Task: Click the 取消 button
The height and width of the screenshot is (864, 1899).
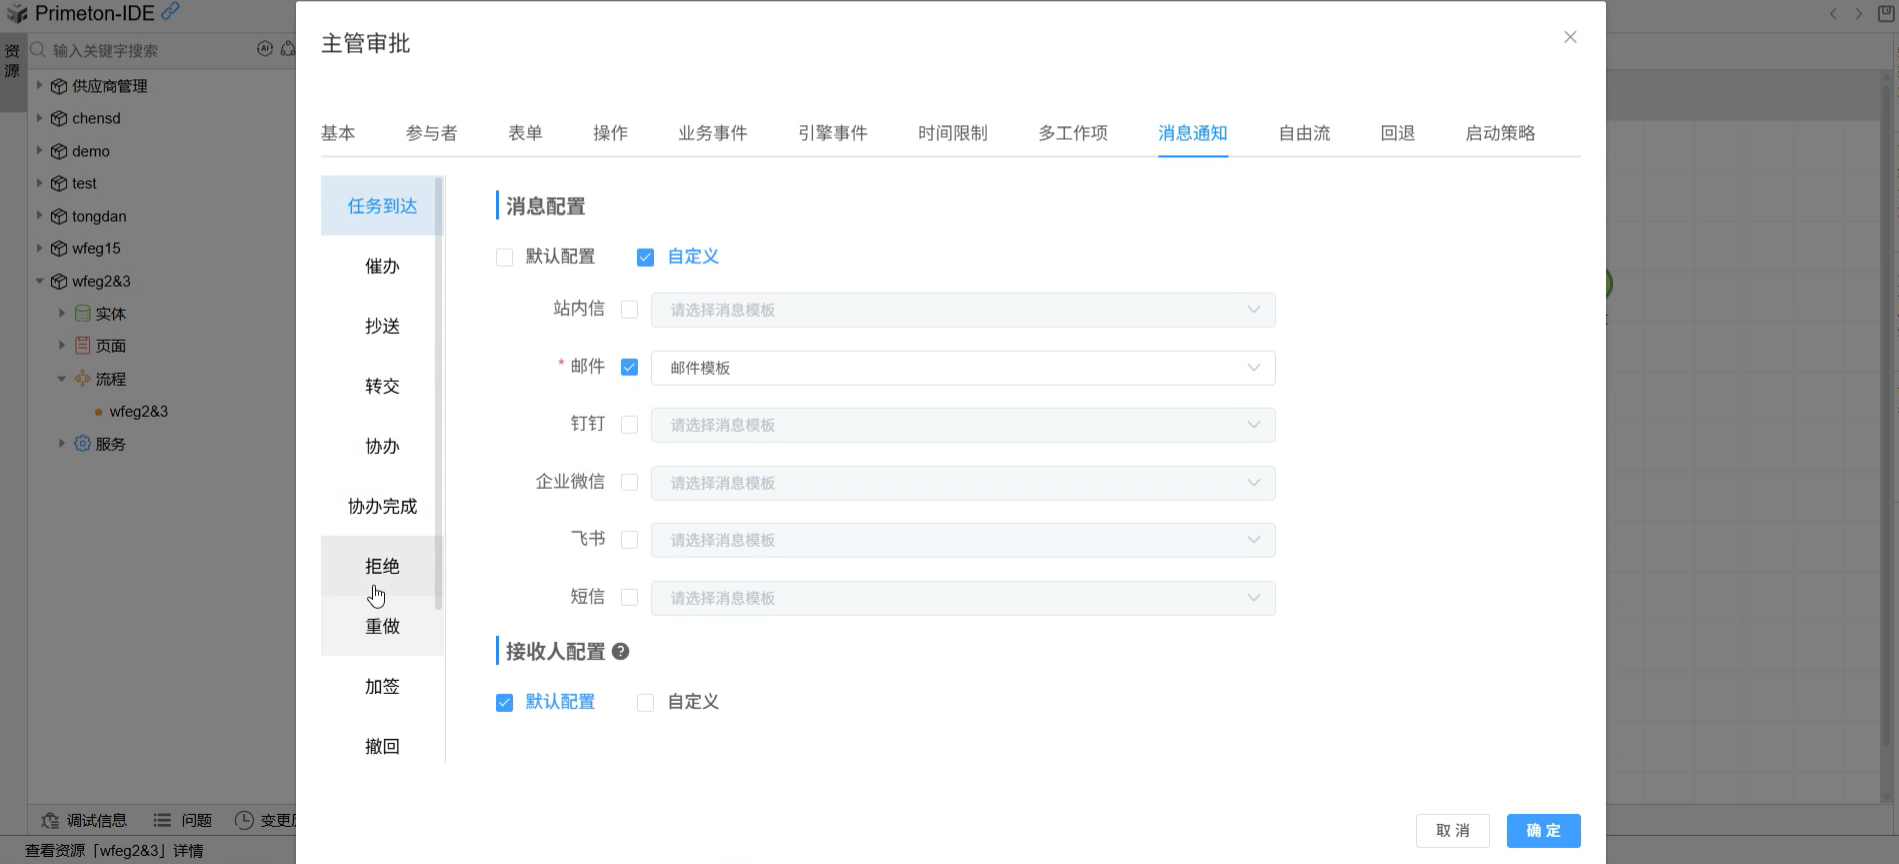Action: point(1452,830)
